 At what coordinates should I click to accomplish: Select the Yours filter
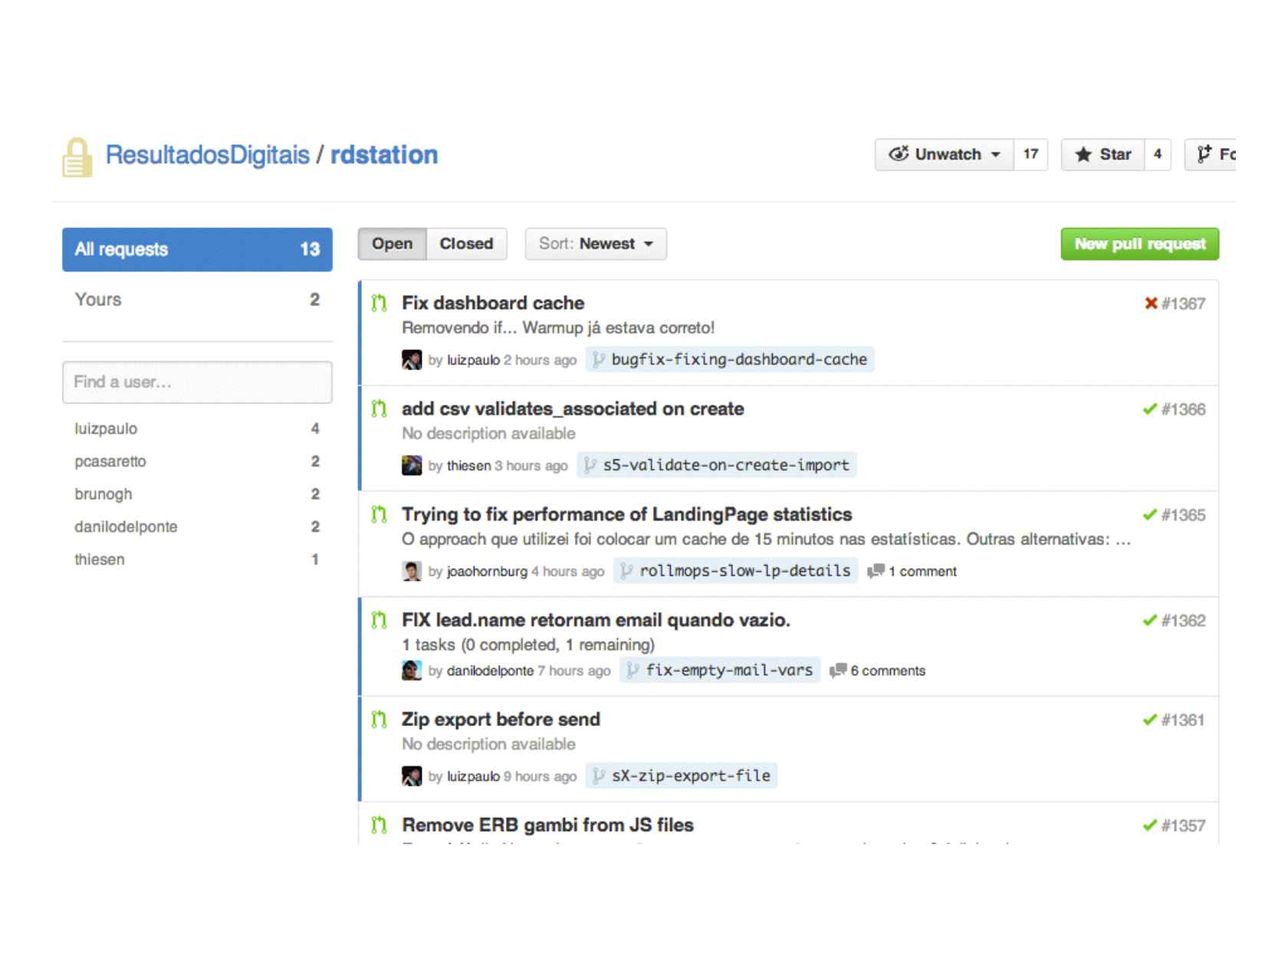pos(197,300)
